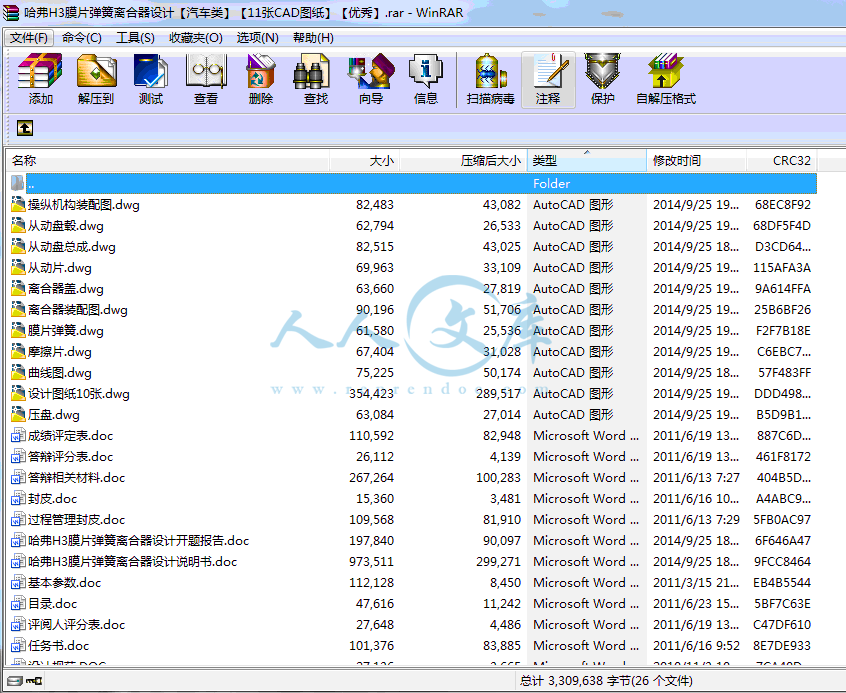
Task: Open the 帮助(H) menu
Action: coord(313,38)
